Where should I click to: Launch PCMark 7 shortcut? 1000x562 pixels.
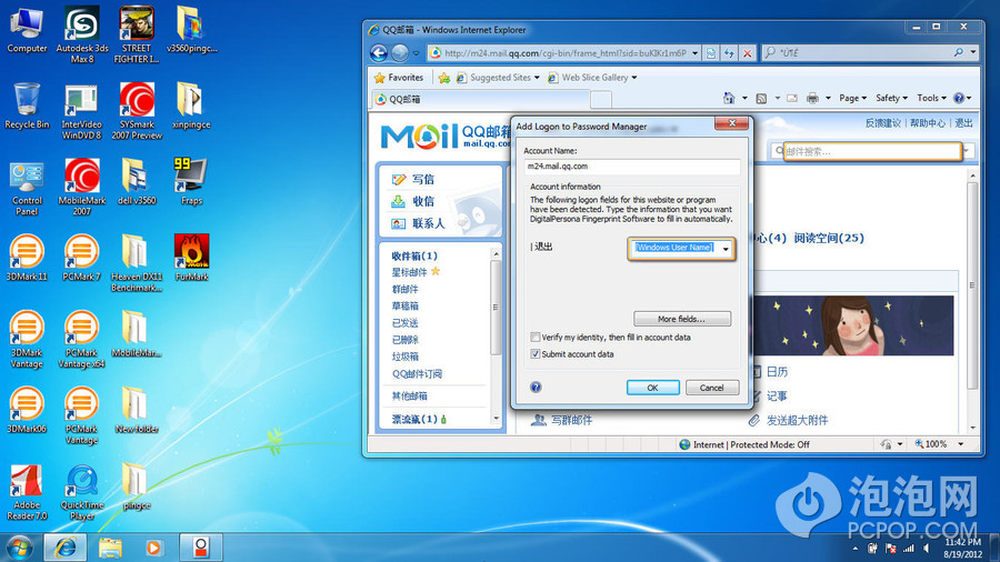(82, 258)
